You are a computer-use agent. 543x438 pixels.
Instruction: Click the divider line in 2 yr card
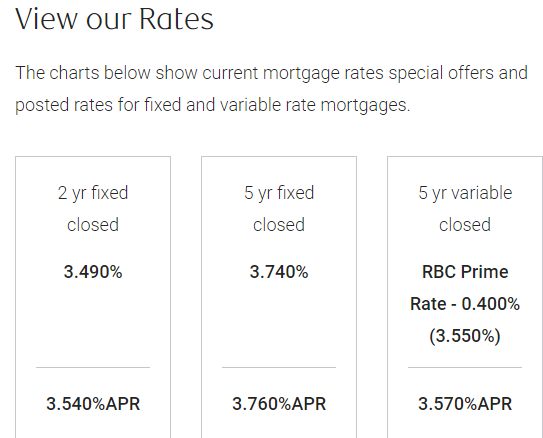[93, 367]
